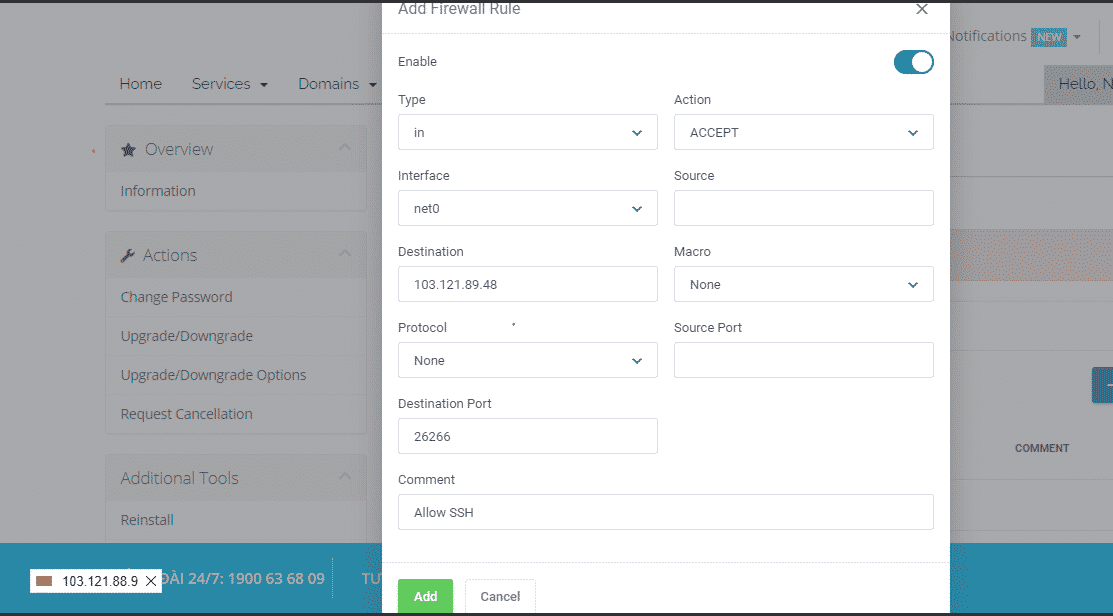Click the Source input field
The width and height of the screenshot is (1113, 616).
803,208
